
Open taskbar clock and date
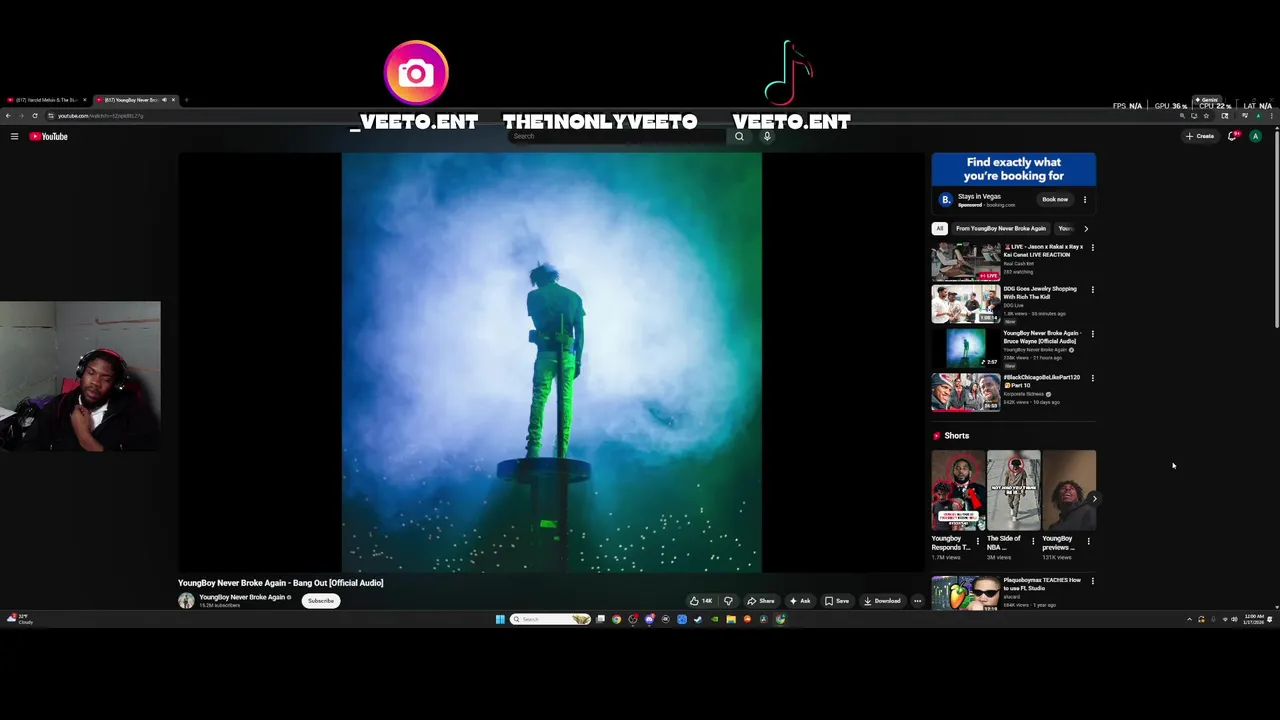tap(1254, 619)
